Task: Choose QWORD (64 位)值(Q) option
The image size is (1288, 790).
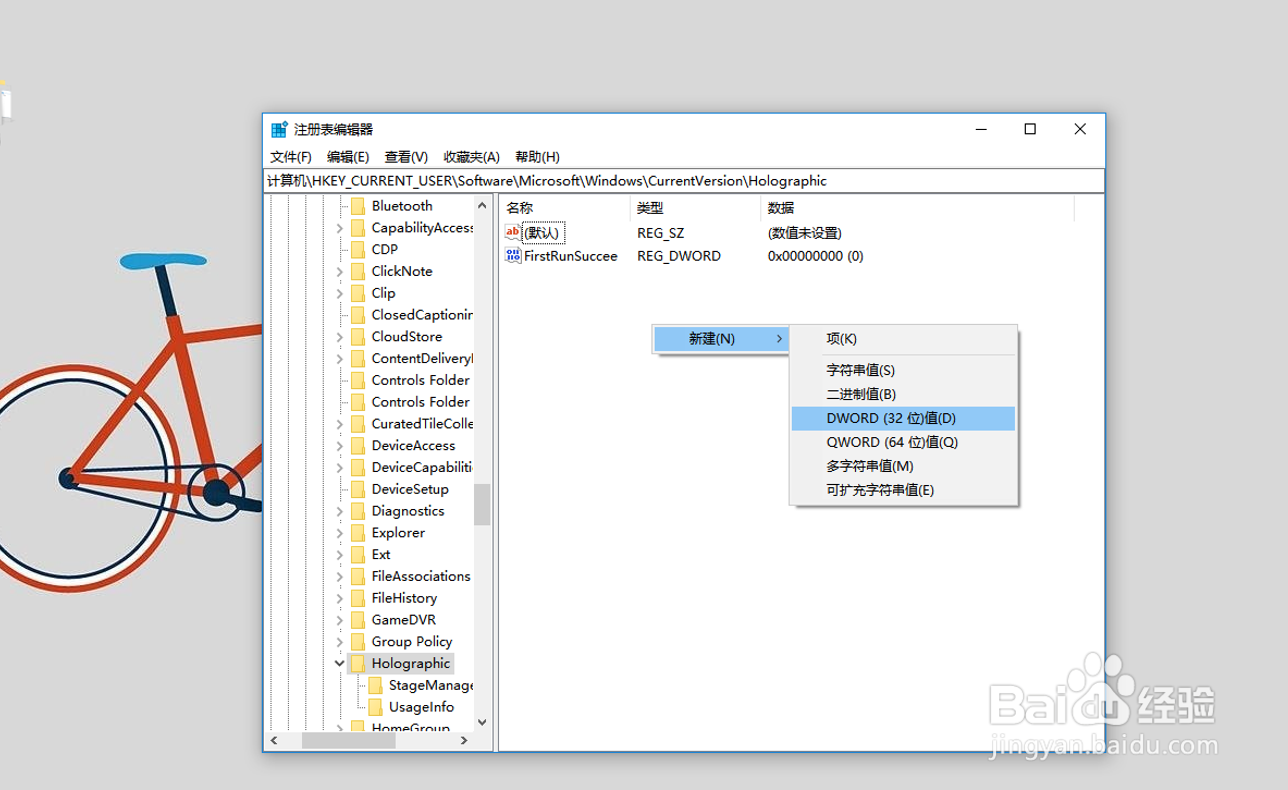Action: point(903,442)
